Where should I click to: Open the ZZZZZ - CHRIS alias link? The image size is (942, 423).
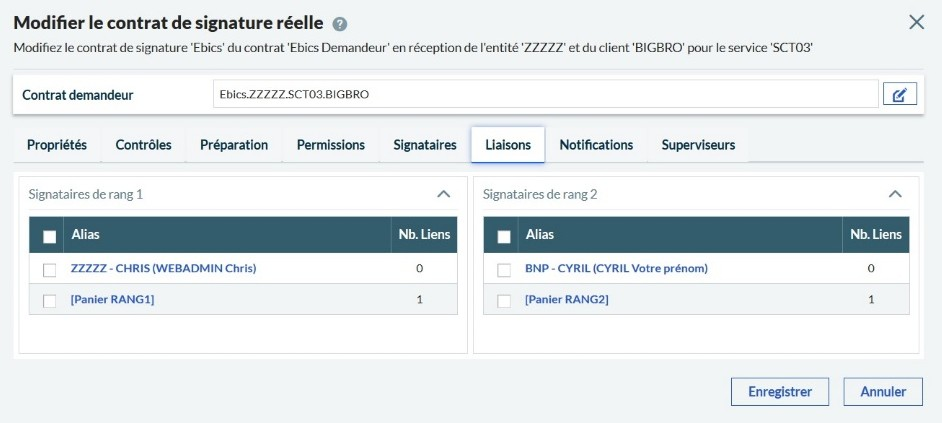point(163,268)
